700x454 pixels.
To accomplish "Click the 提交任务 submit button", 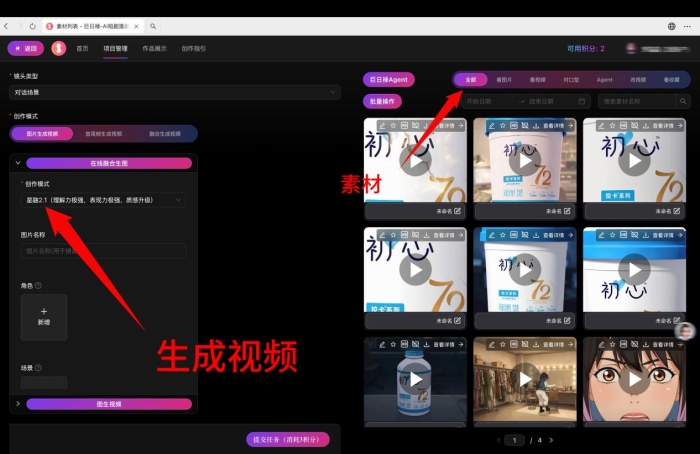I will (x=287, y=439).
